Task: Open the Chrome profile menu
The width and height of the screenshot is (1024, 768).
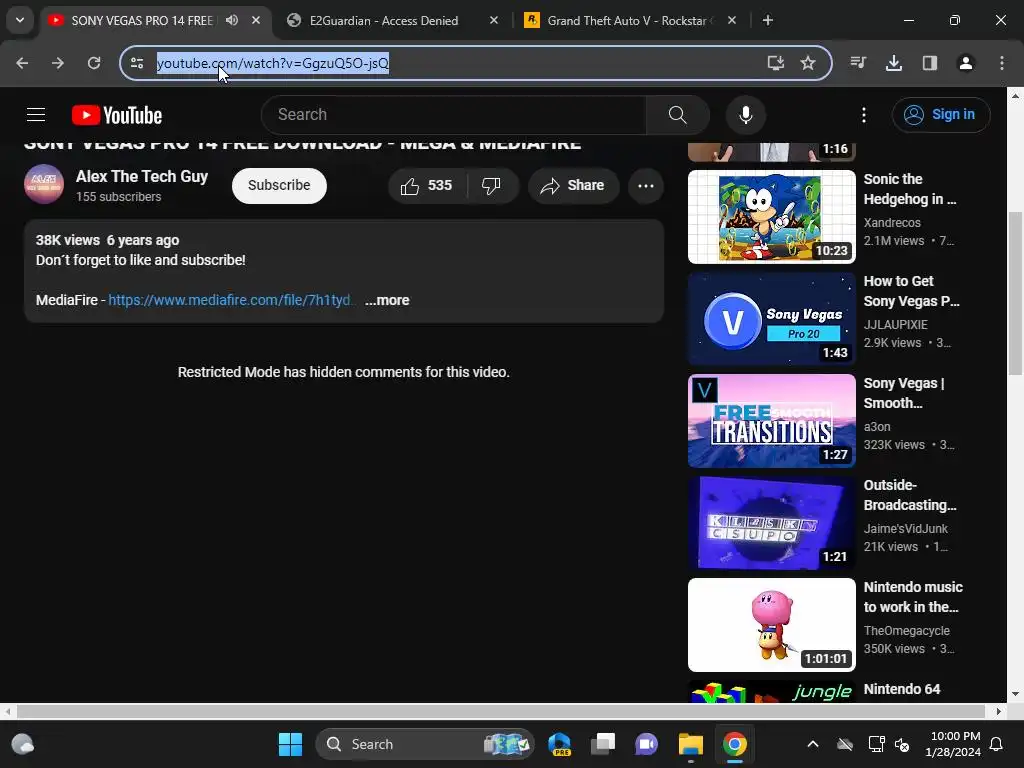Action: (x=966, y=63)
